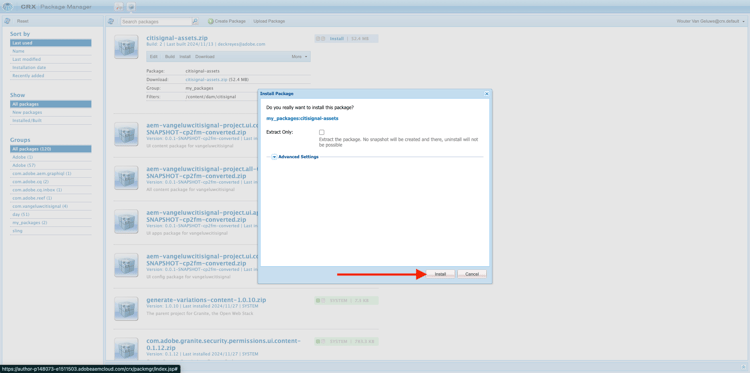Click the SYSTEM 7.3 KB status badge

(x=346, y=300)
